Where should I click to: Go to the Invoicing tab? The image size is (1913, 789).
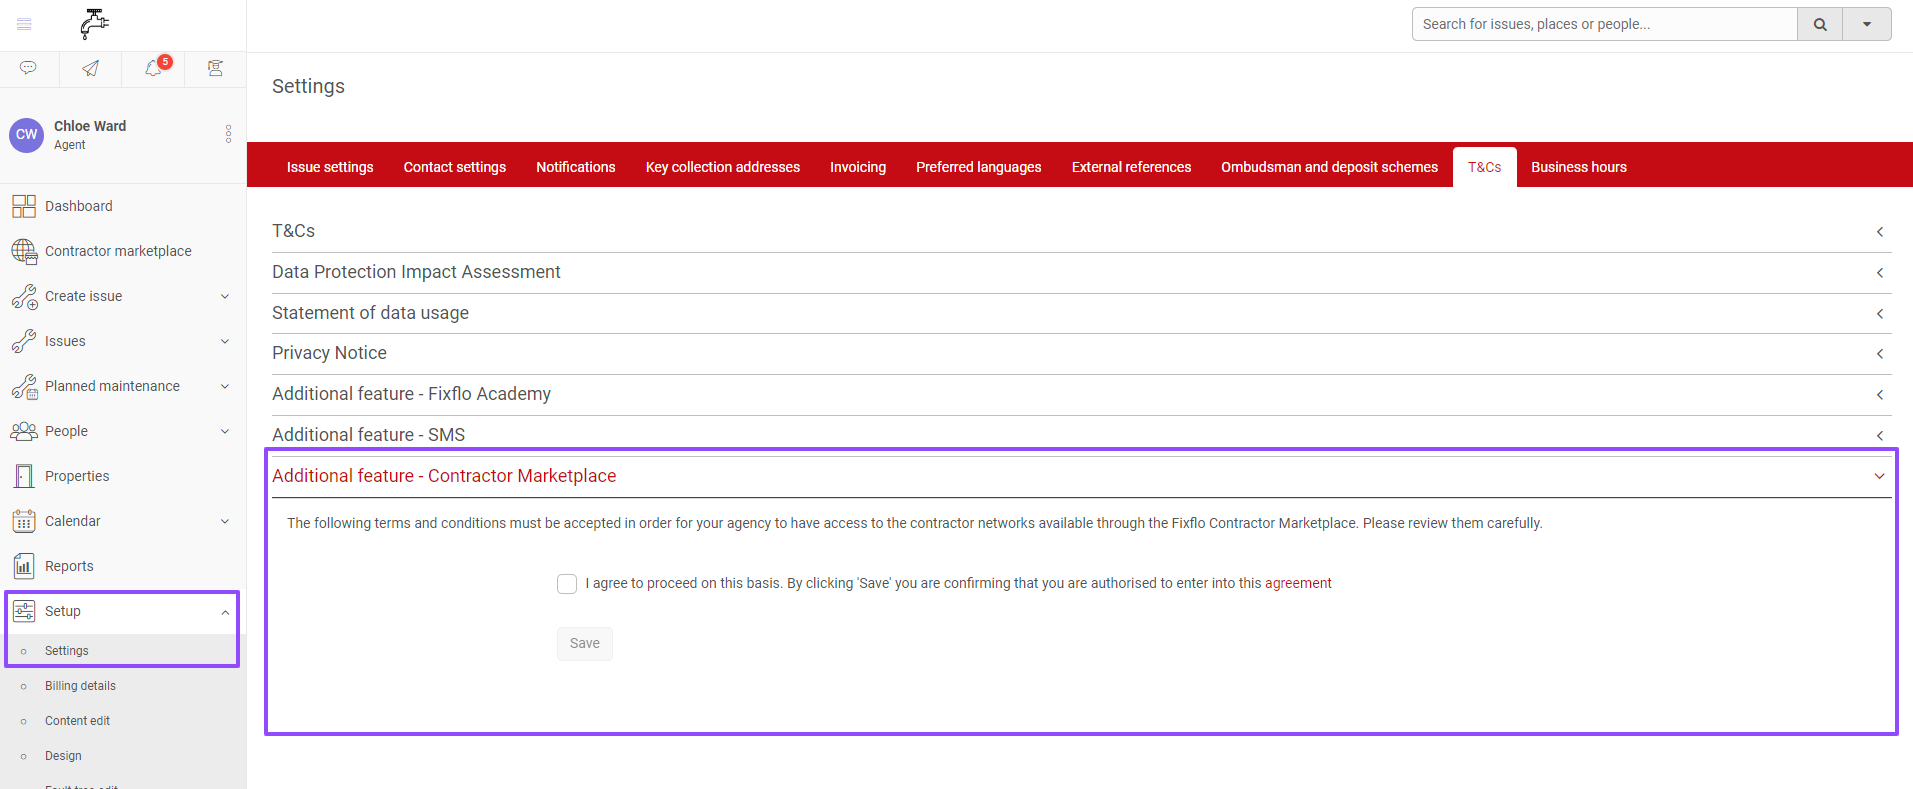point(858,167)
